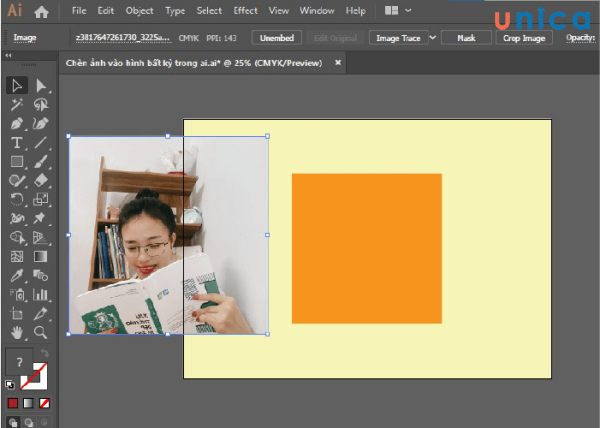Select the Direct Selection tool

tap(41, 86)
